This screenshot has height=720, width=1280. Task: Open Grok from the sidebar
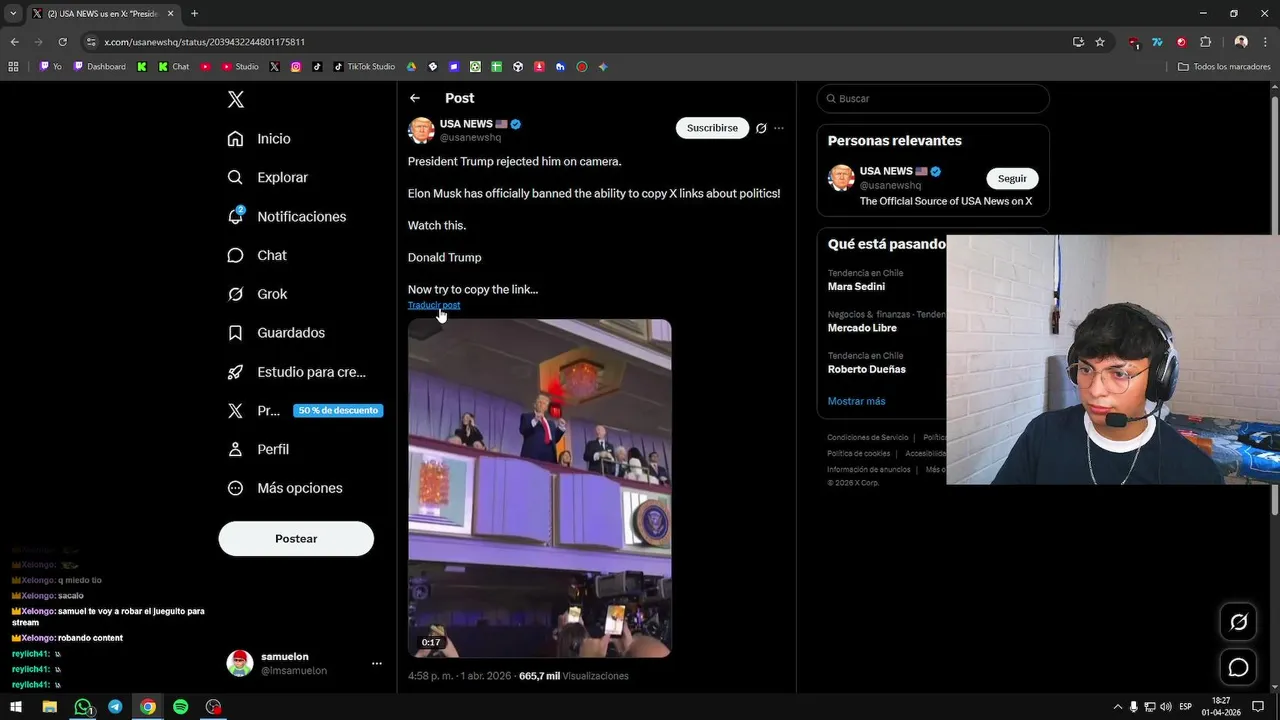tap(257, 294)
